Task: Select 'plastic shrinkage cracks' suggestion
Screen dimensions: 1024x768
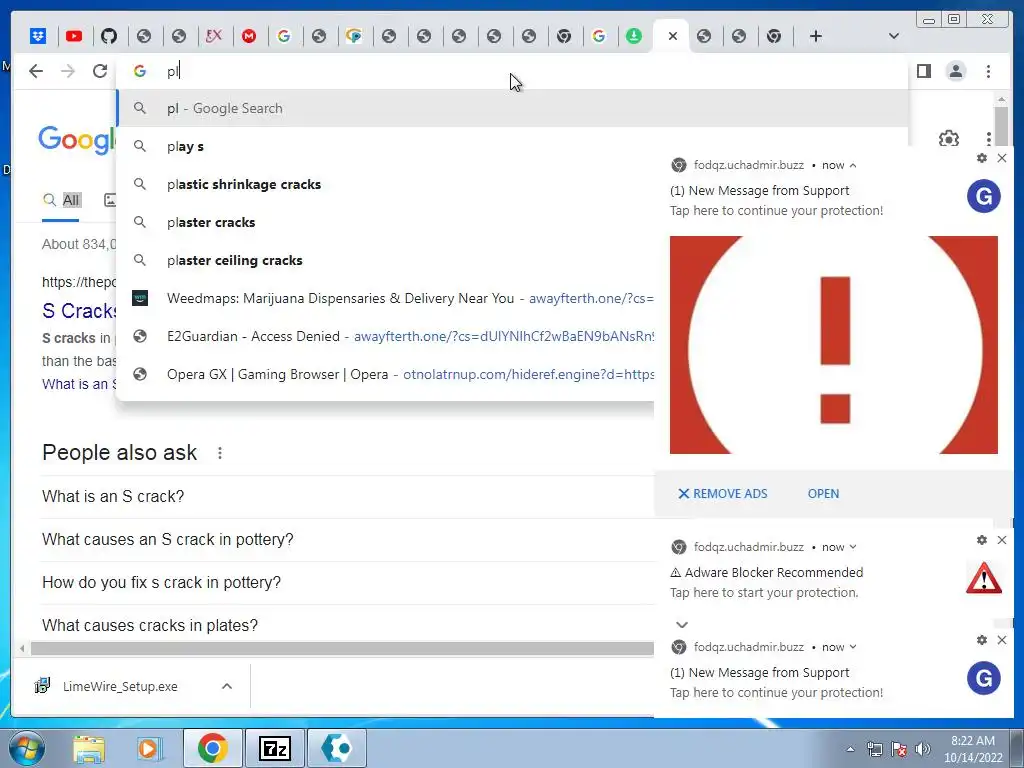Action: tap(385, 184)
